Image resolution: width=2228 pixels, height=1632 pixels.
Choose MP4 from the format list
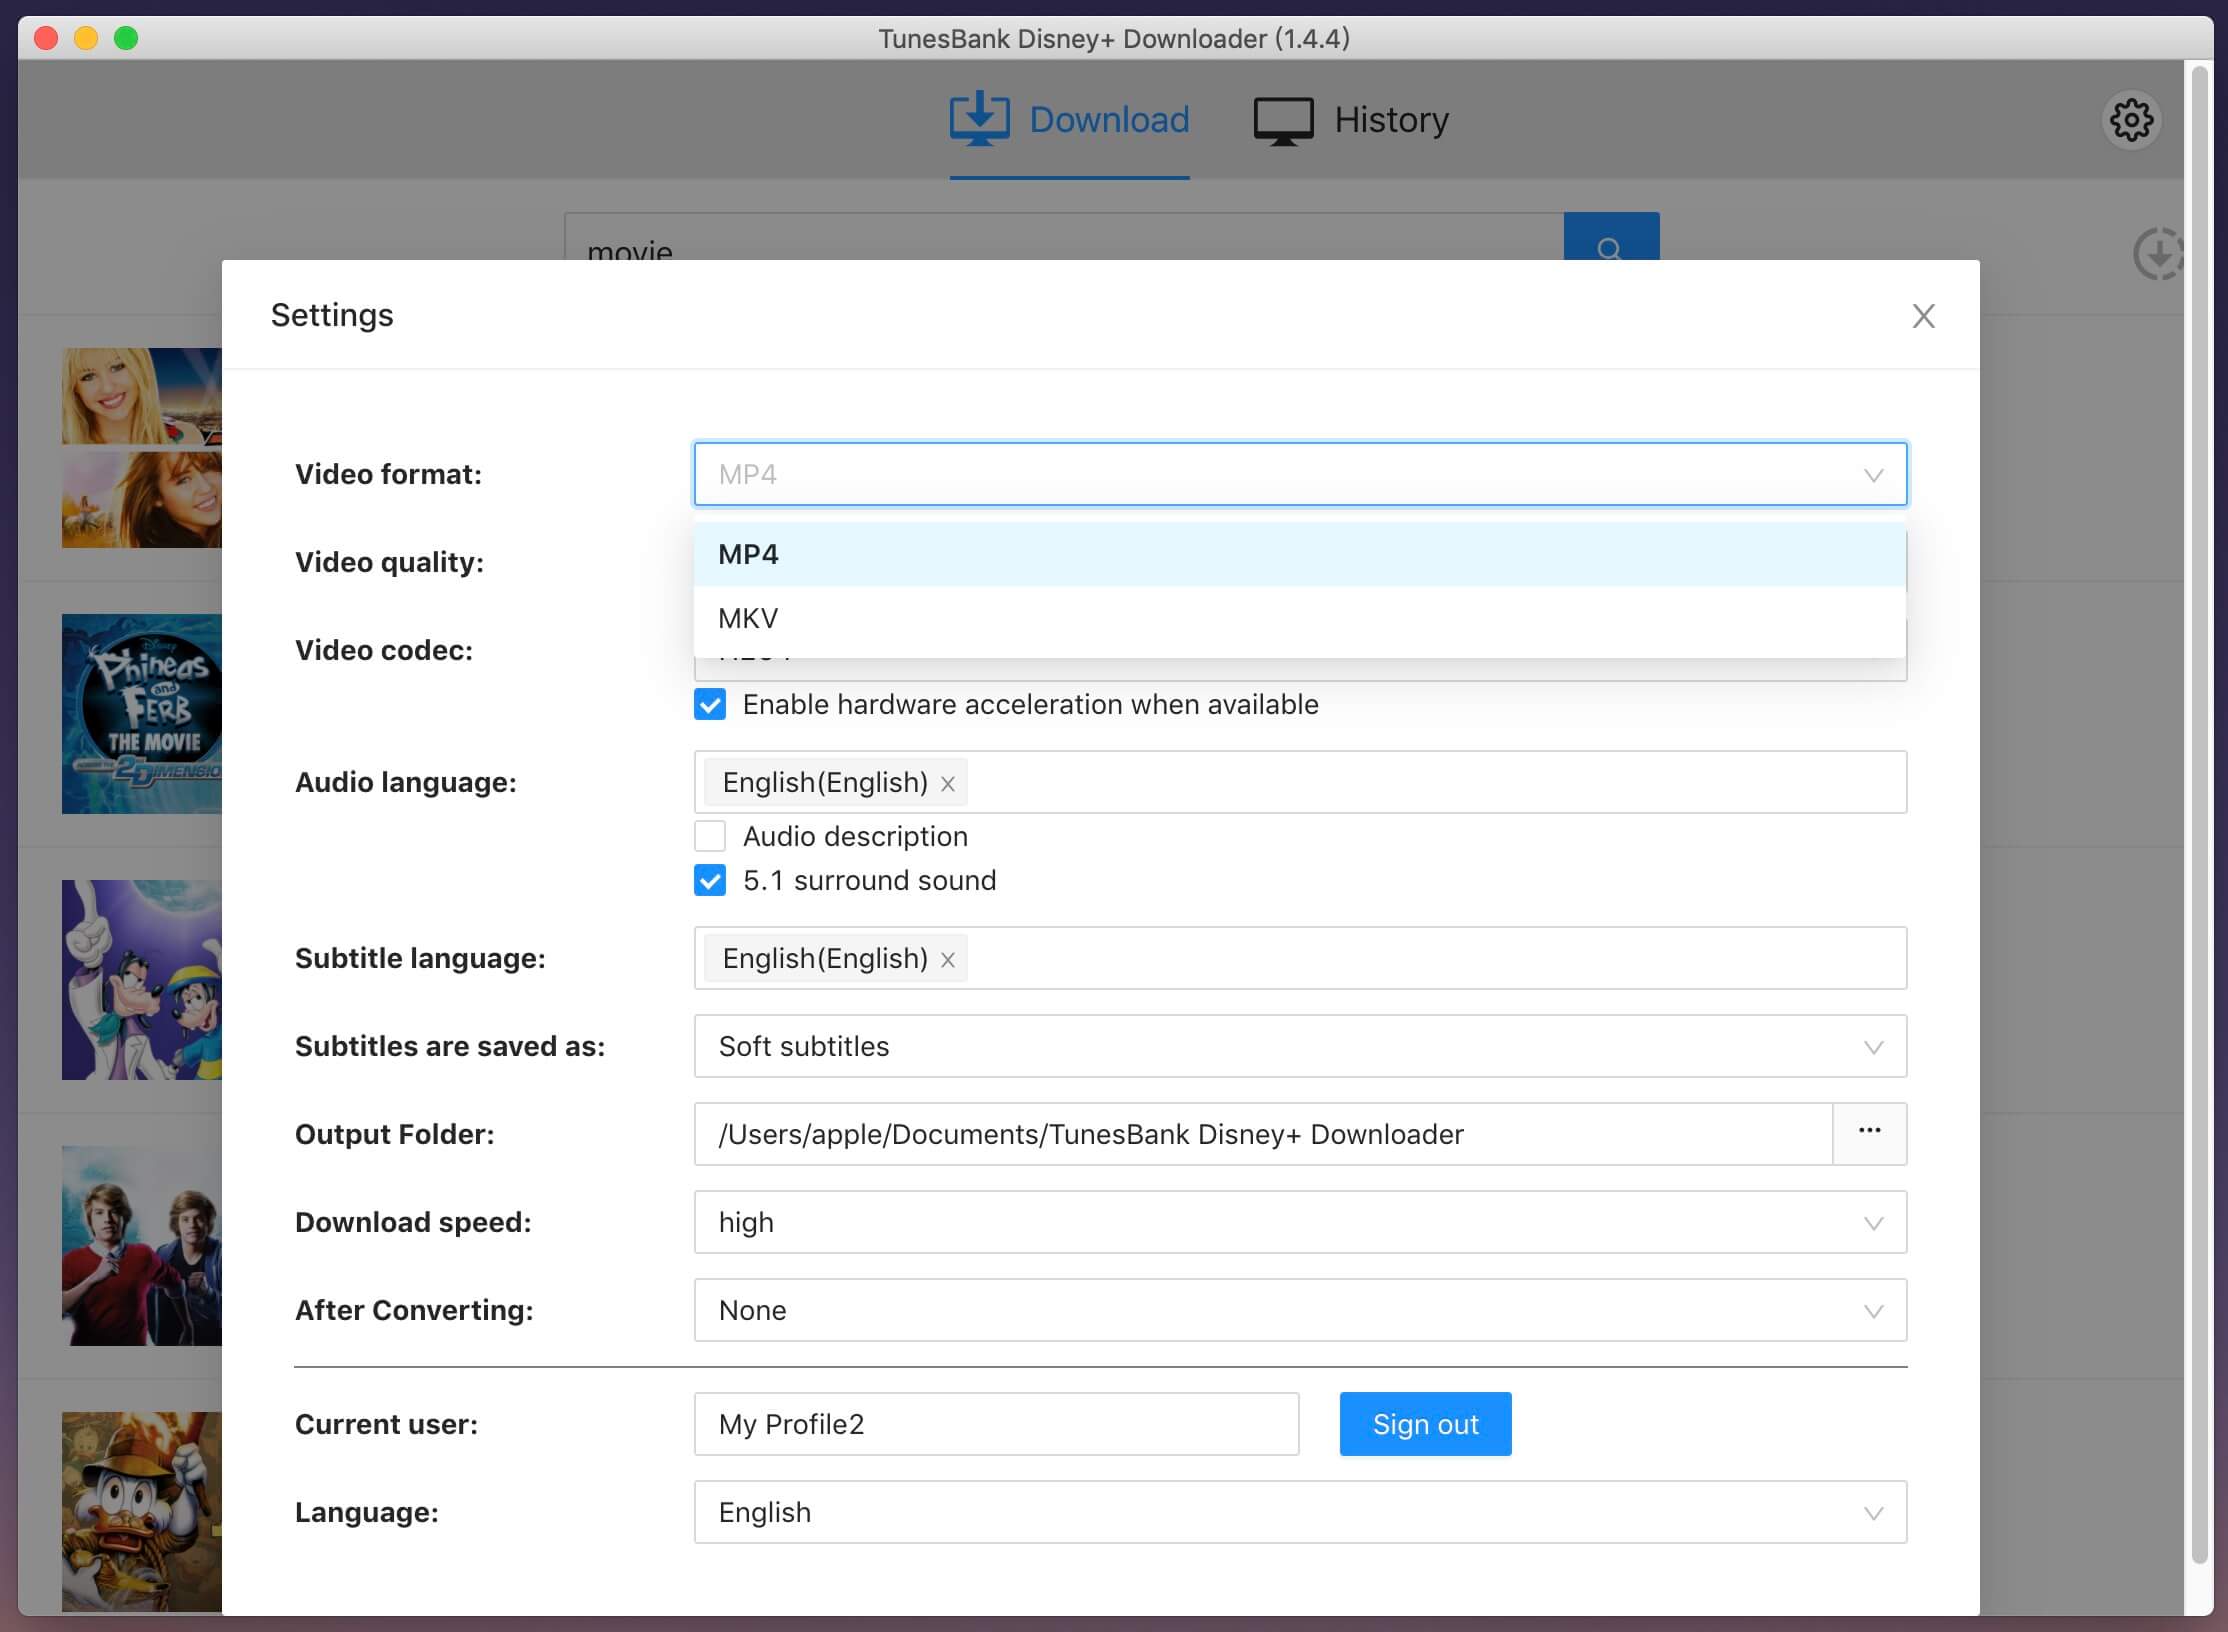[1299, 554]
